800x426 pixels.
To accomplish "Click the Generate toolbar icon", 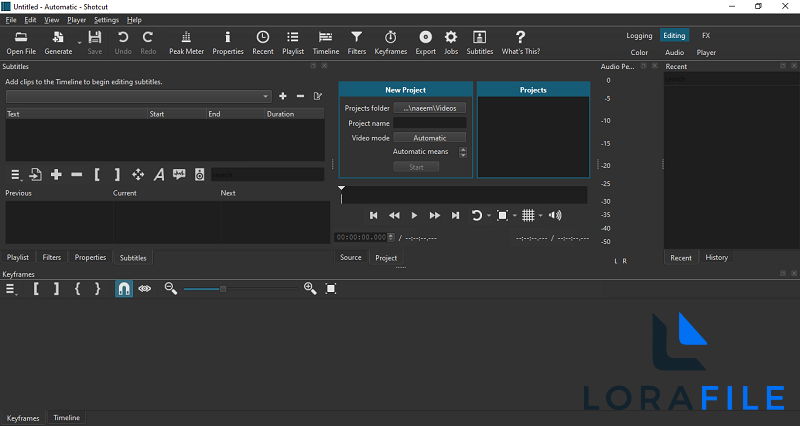I will pyautogui.click(x=58, y=43).
